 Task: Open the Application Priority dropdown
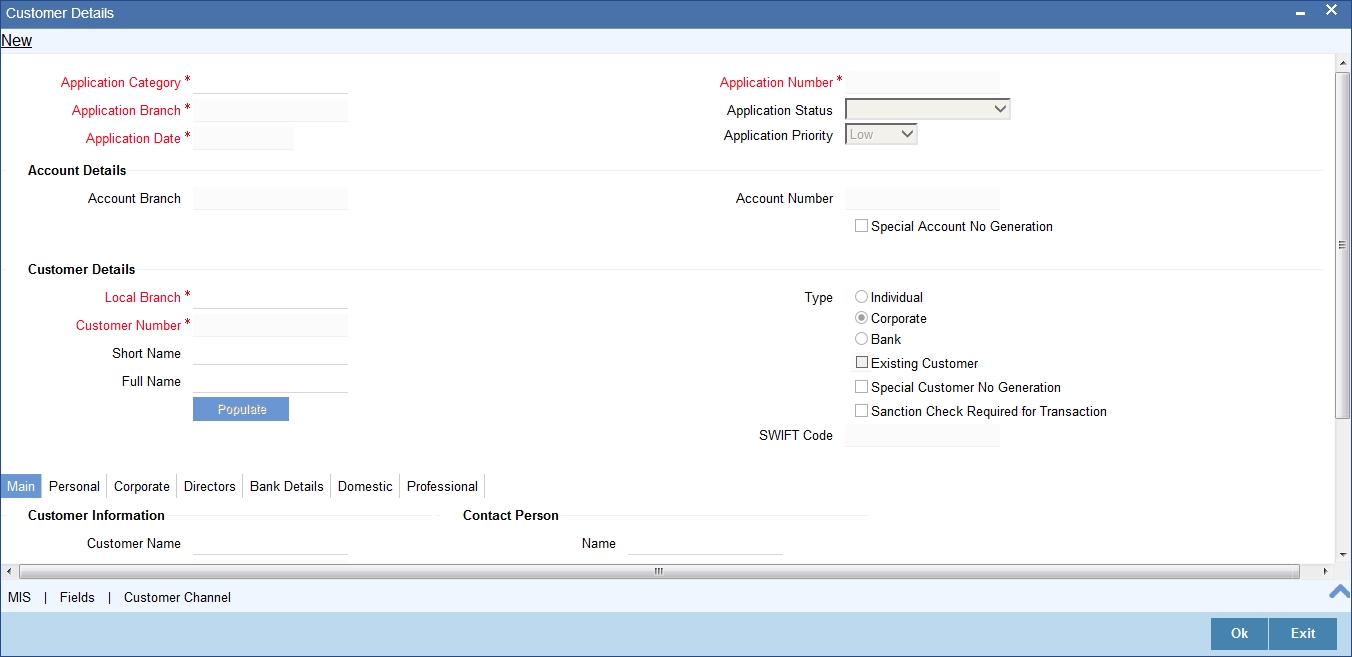point(881,134)
